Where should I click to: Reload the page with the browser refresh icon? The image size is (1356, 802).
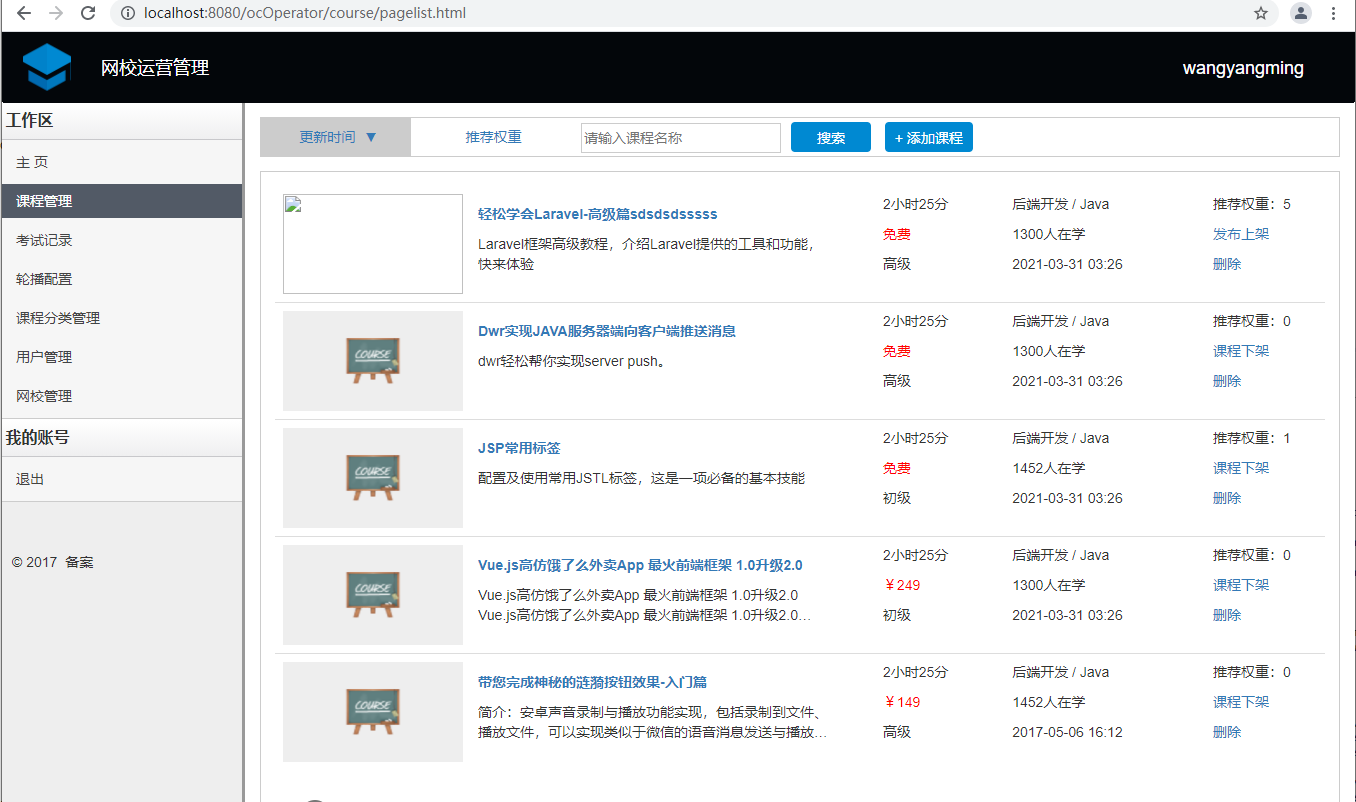point(88,14)
